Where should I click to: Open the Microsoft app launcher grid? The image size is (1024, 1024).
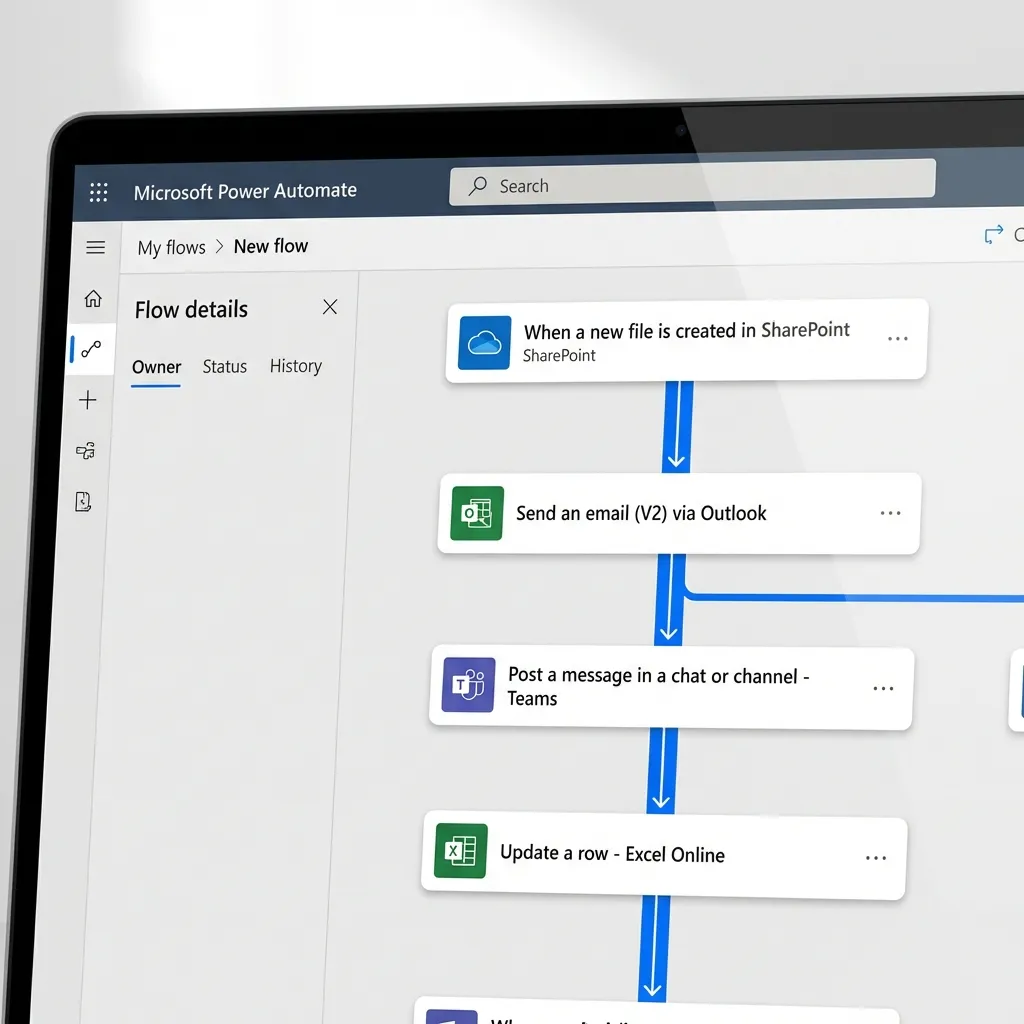98,192
